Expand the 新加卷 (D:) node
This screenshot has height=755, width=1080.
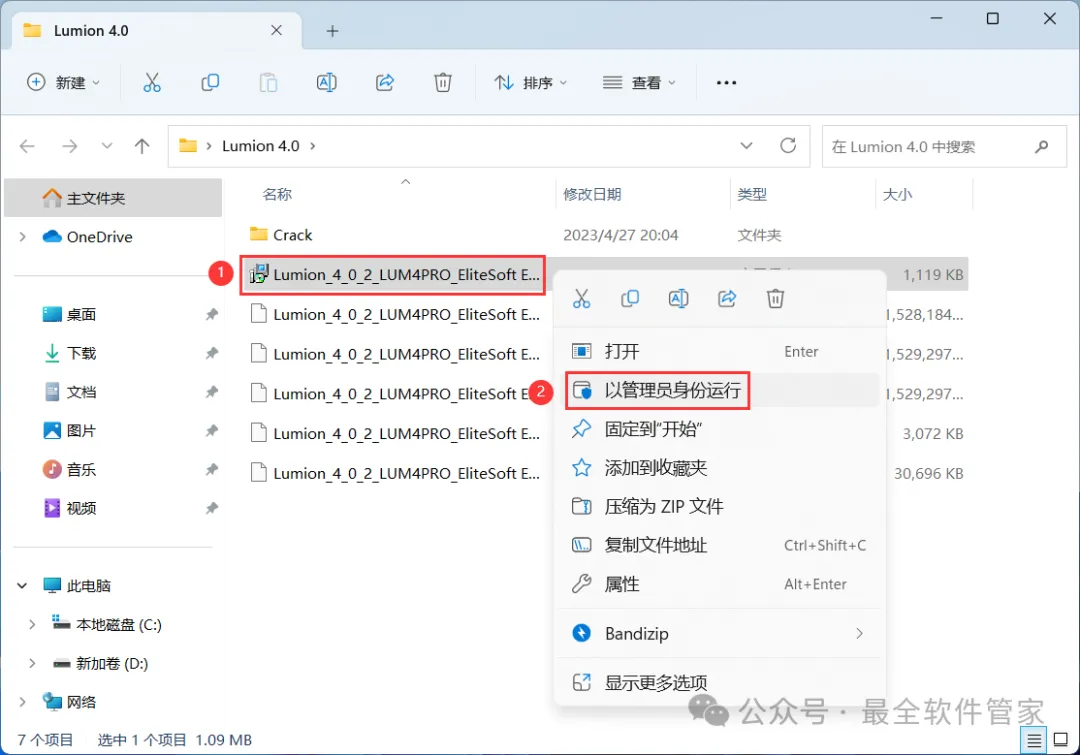pyautogui.click(x=32, y=663)
